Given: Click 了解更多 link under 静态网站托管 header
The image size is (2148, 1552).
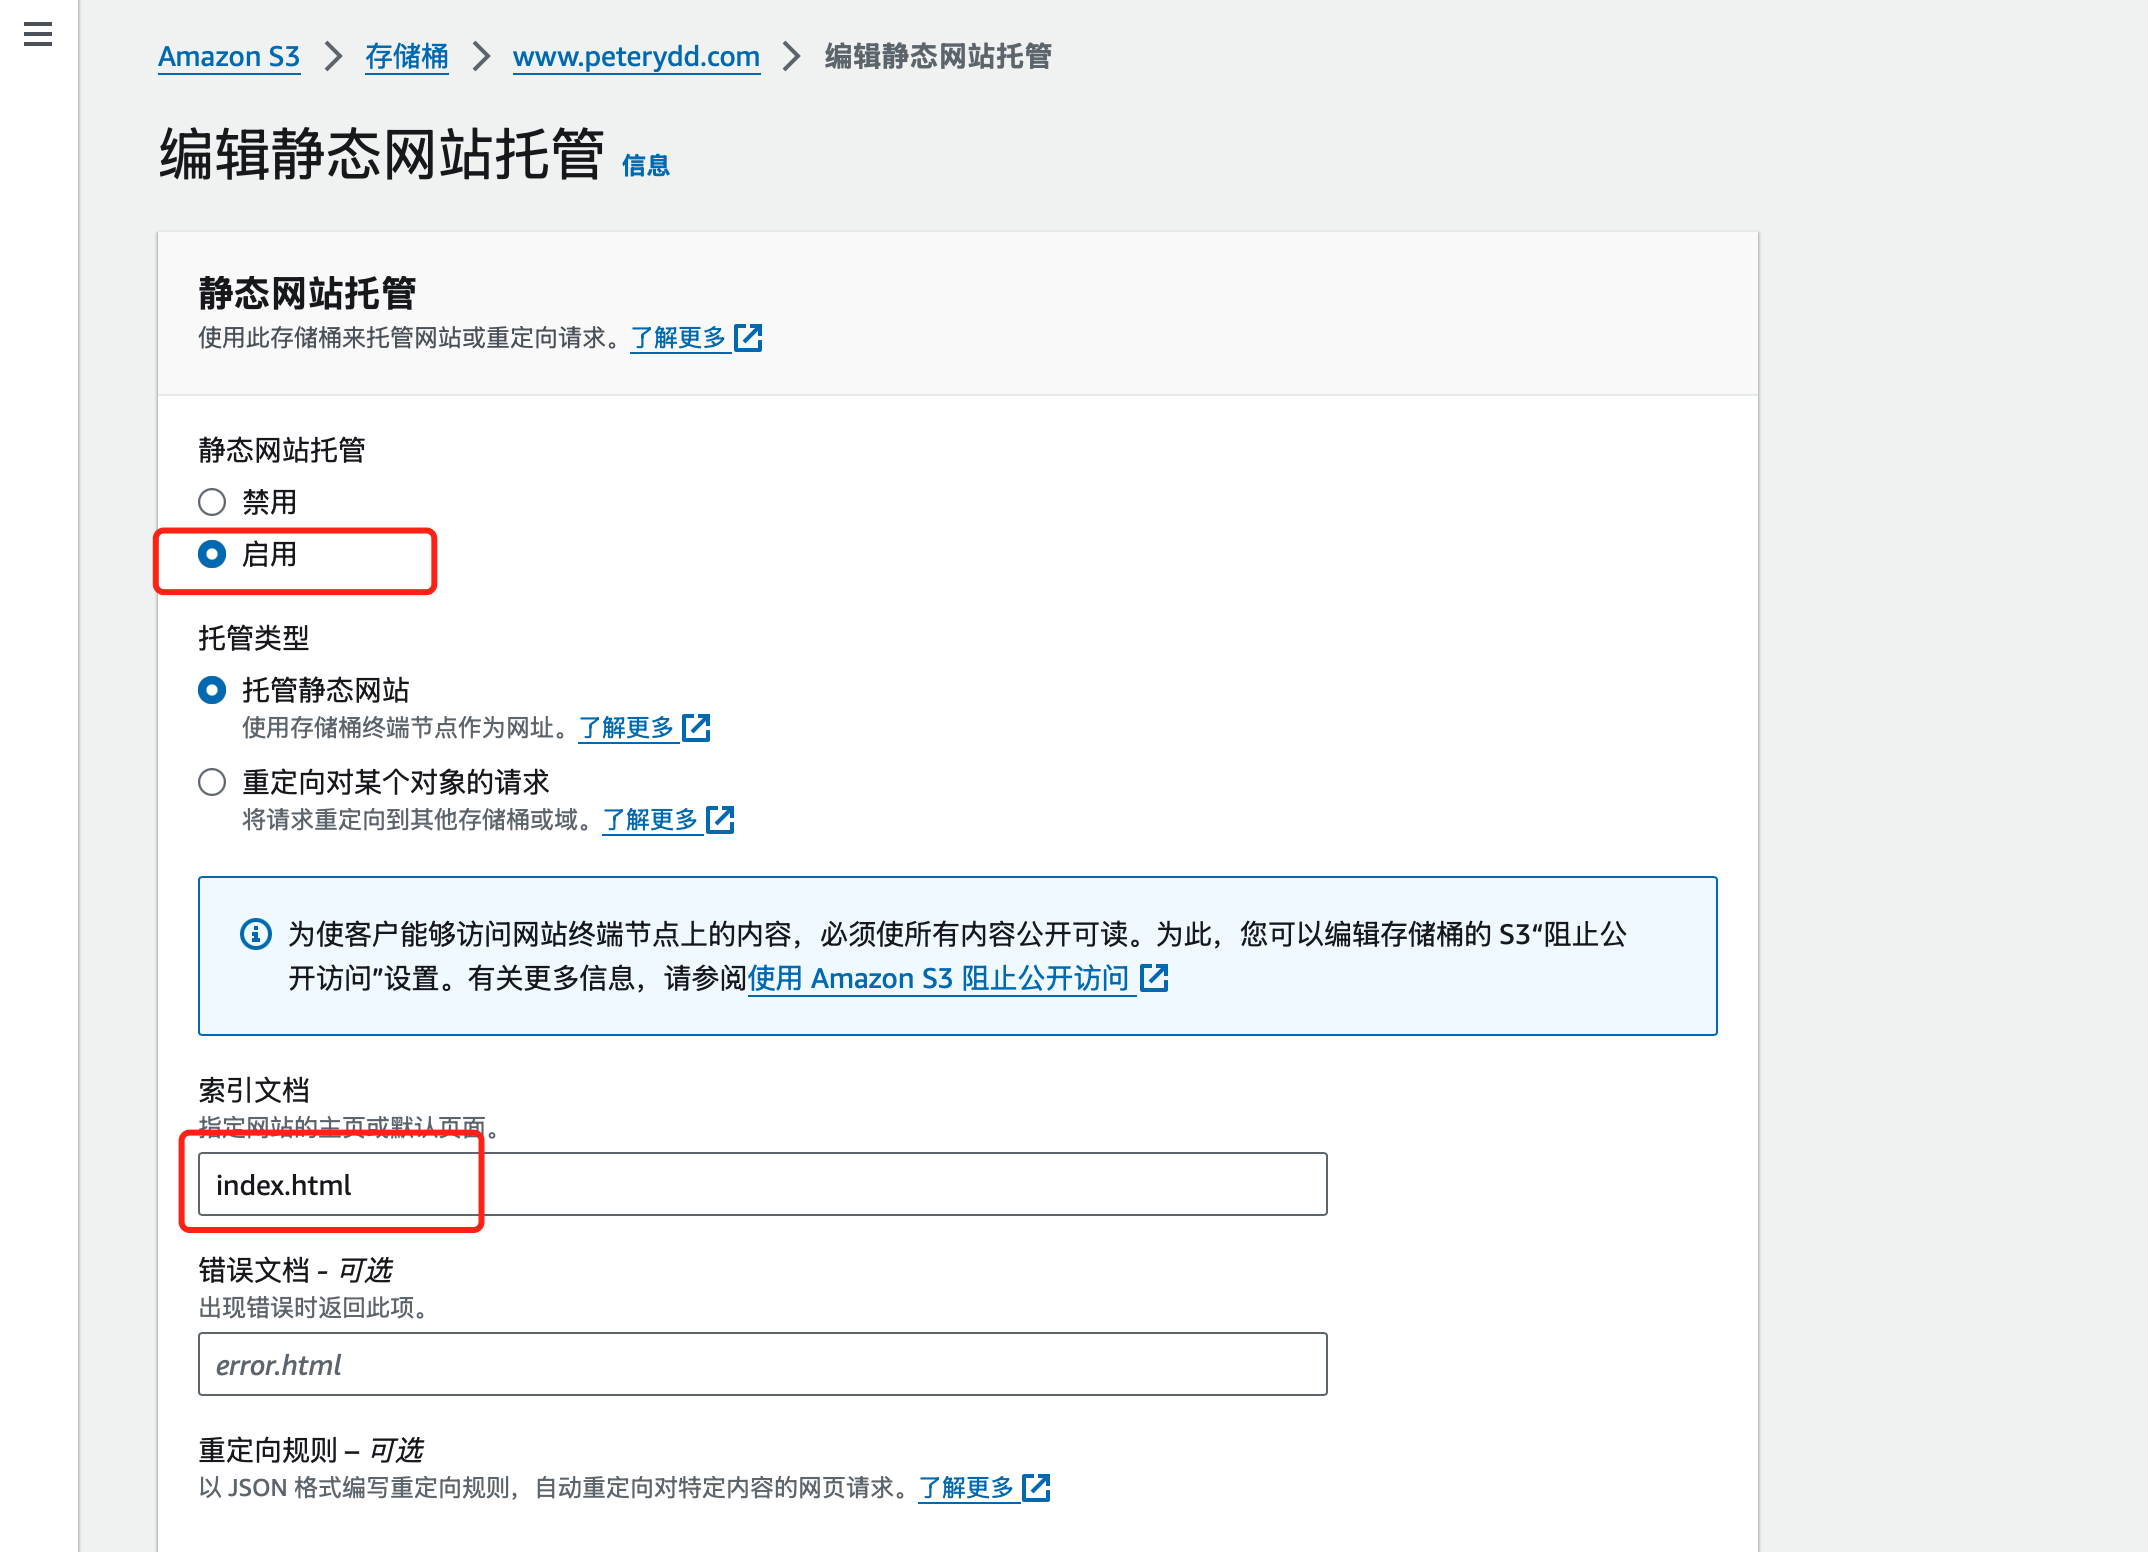Looking at the screenshot, I should (678, 338).
